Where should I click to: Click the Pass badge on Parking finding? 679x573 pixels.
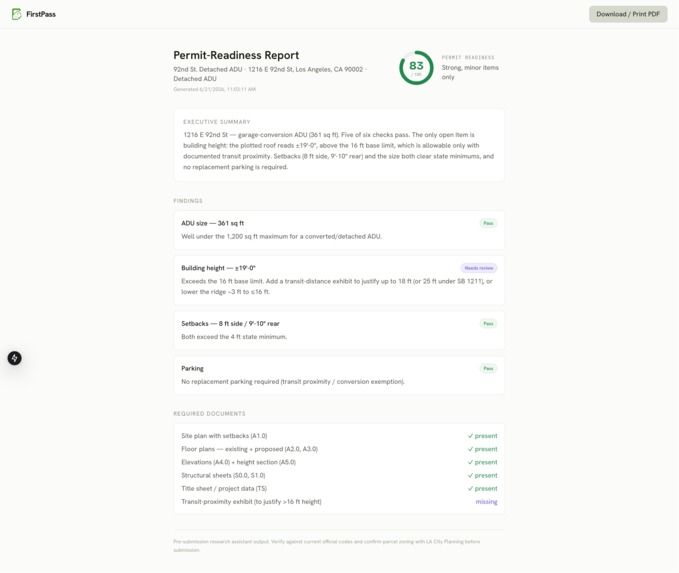click(x=488, y=369)
